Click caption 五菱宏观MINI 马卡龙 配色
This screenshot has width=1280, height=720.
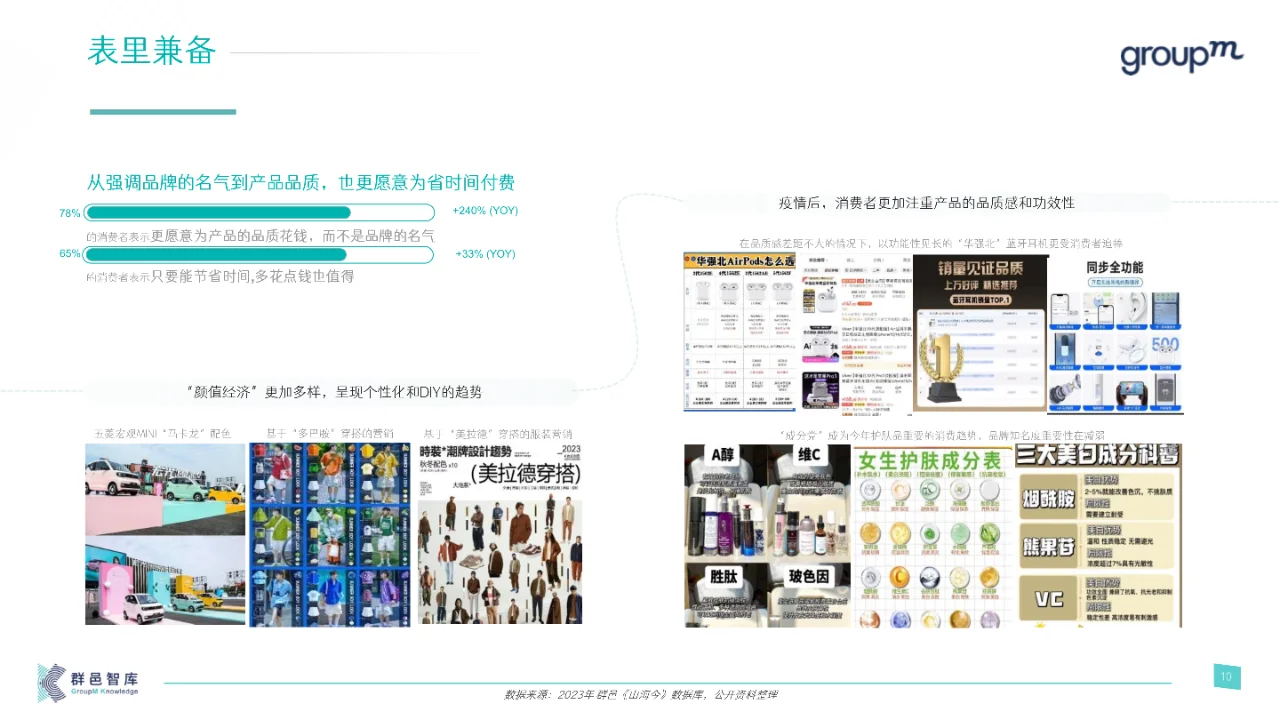(x=162, y=434)
